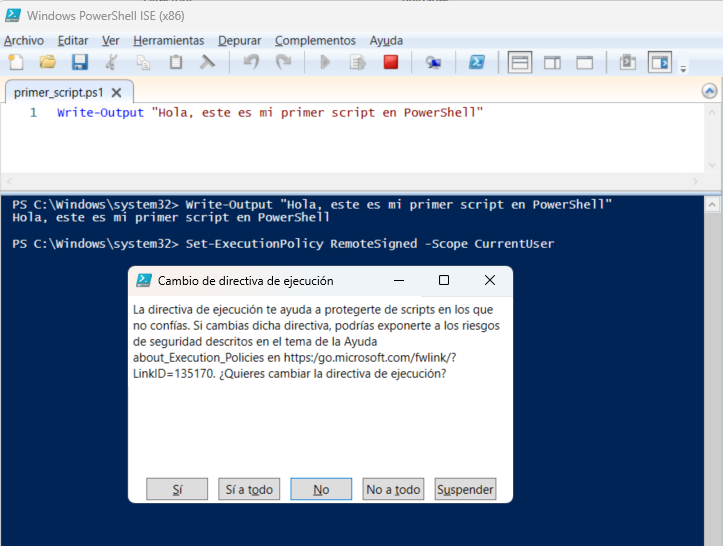Open the Herramientas menu
The image size is (723, 546).
tap(168, 41)
